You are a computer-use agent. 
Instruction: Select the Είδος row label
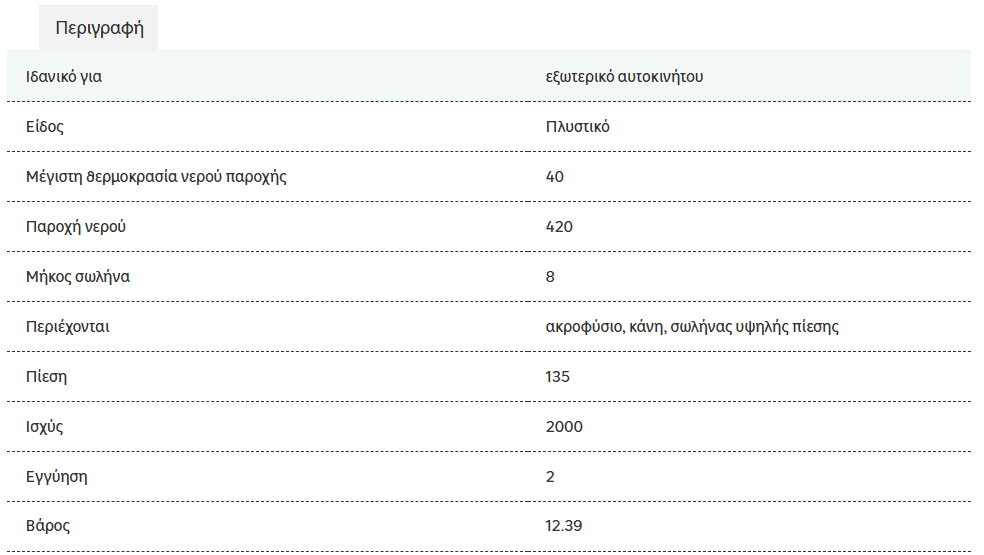[45, 126]
